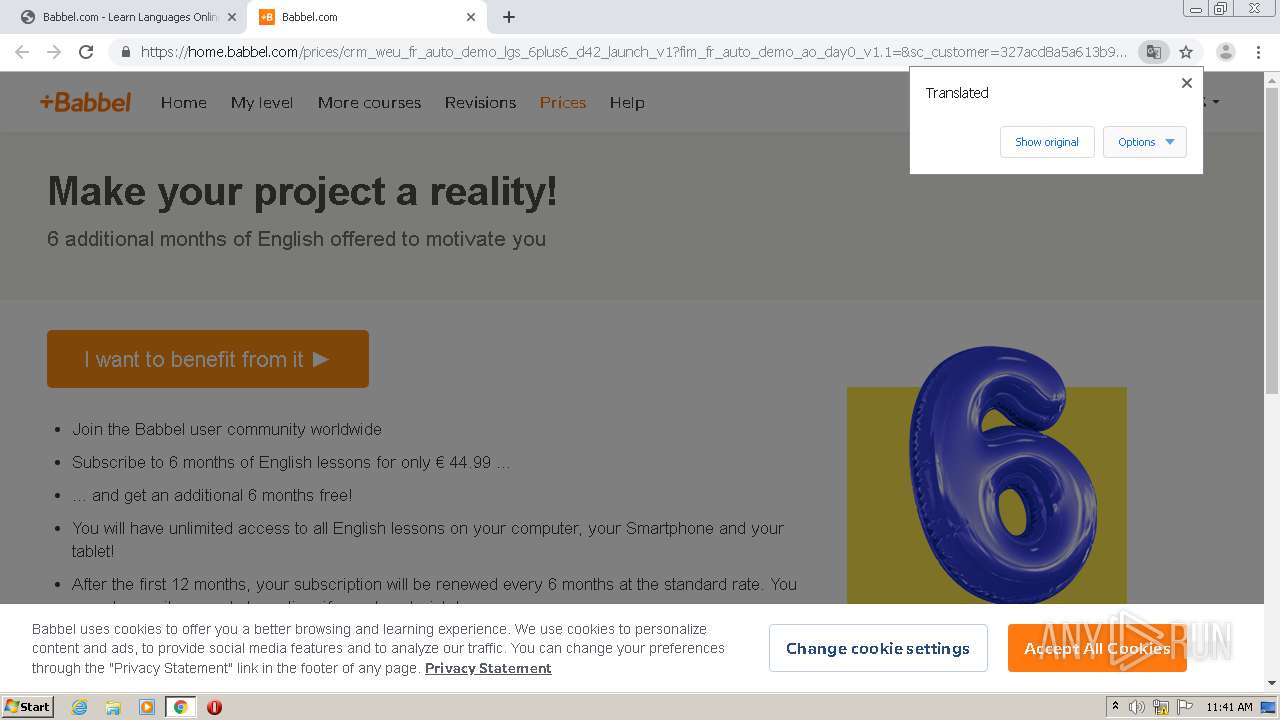Click Change cookie settings button

(878, 648)
